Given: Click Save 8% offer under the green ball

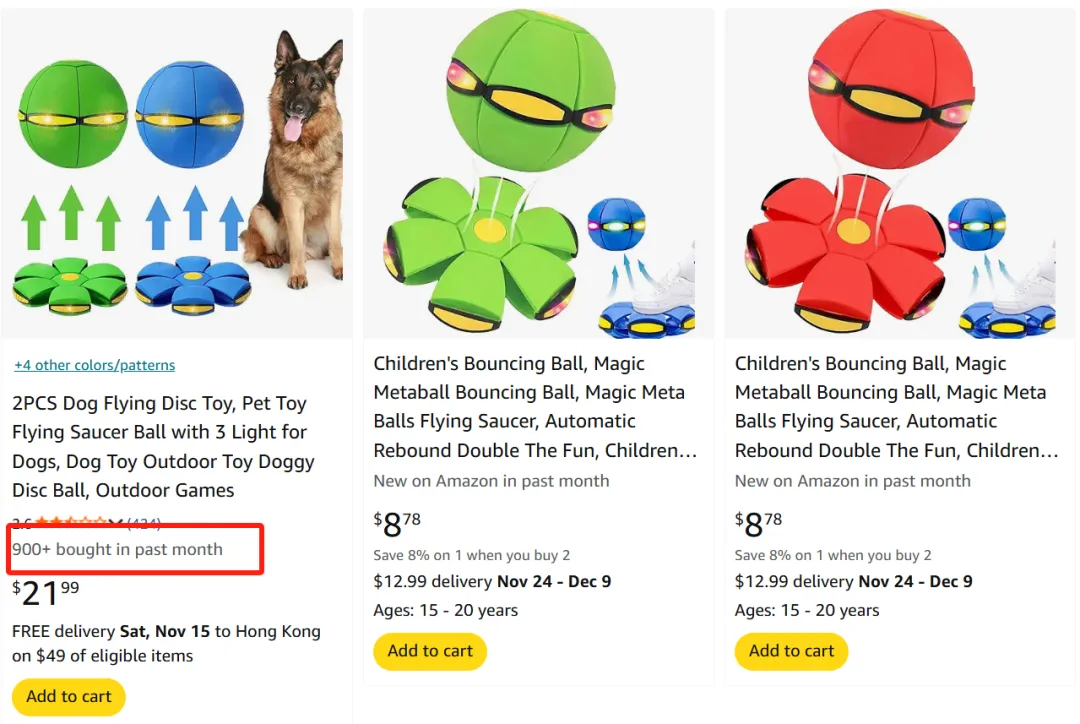Looking at the screenshot, I should [471, 555].
